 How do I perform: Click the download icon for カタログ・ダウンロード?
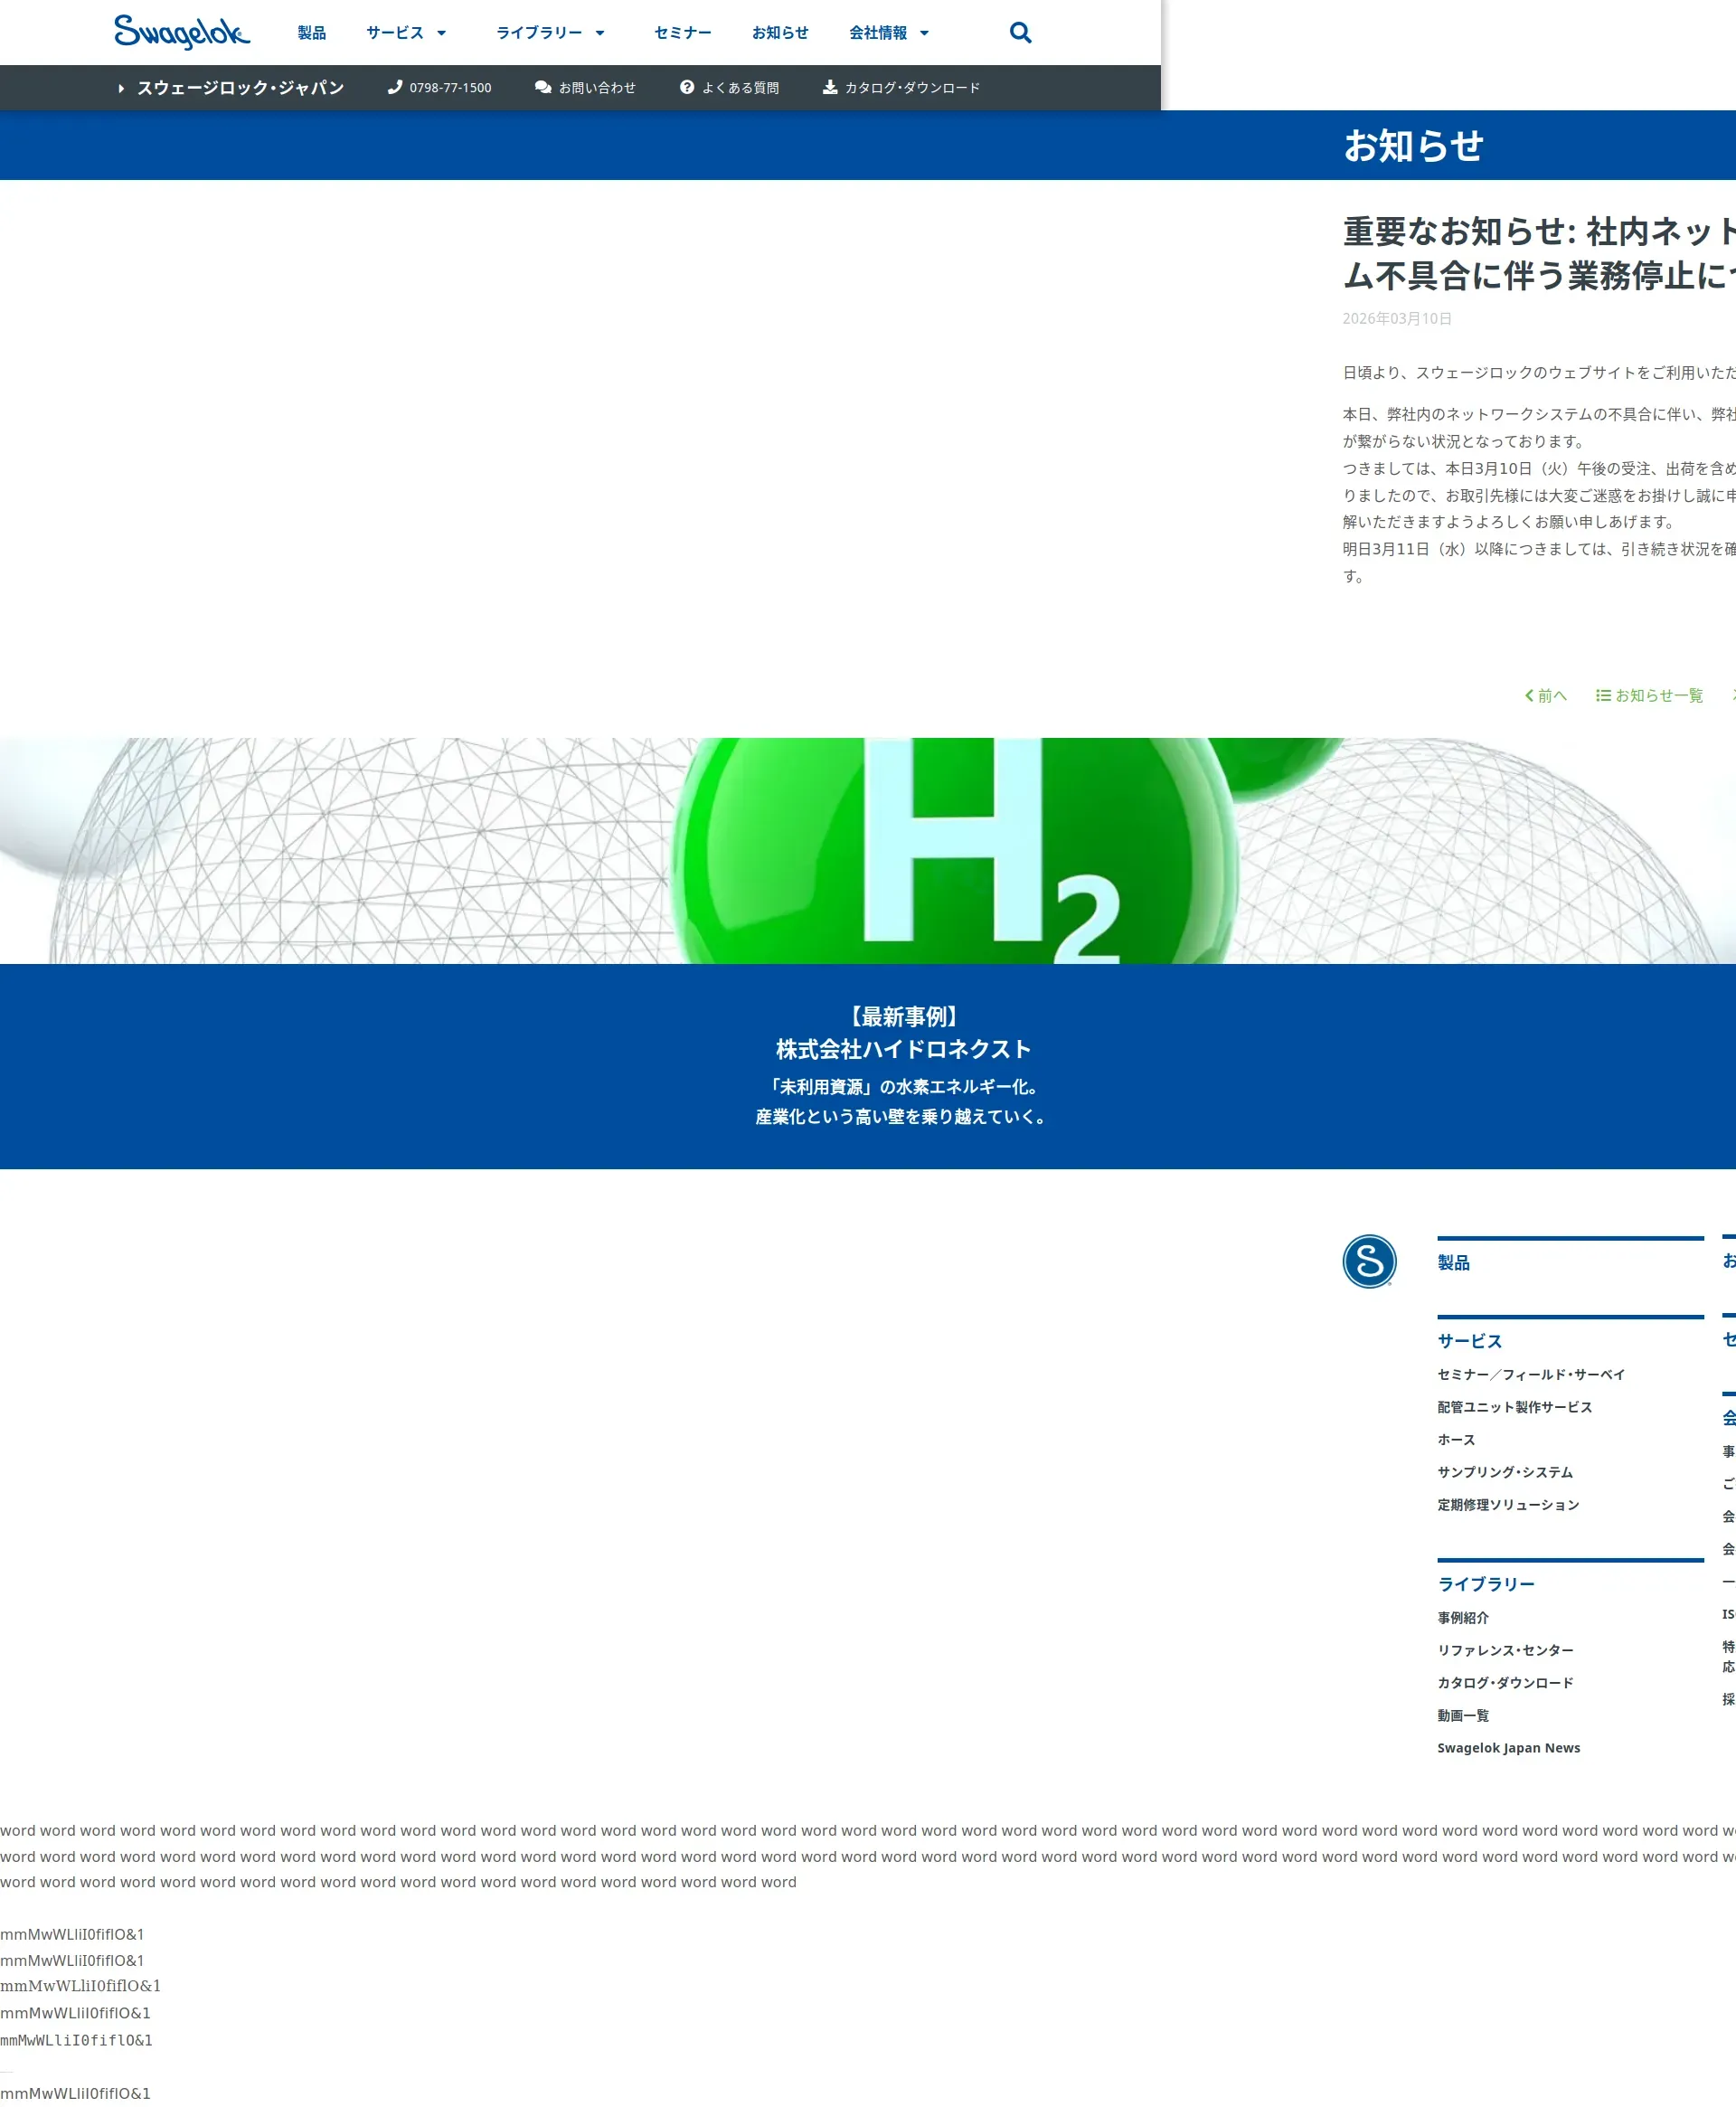click(x=830, y=87)
